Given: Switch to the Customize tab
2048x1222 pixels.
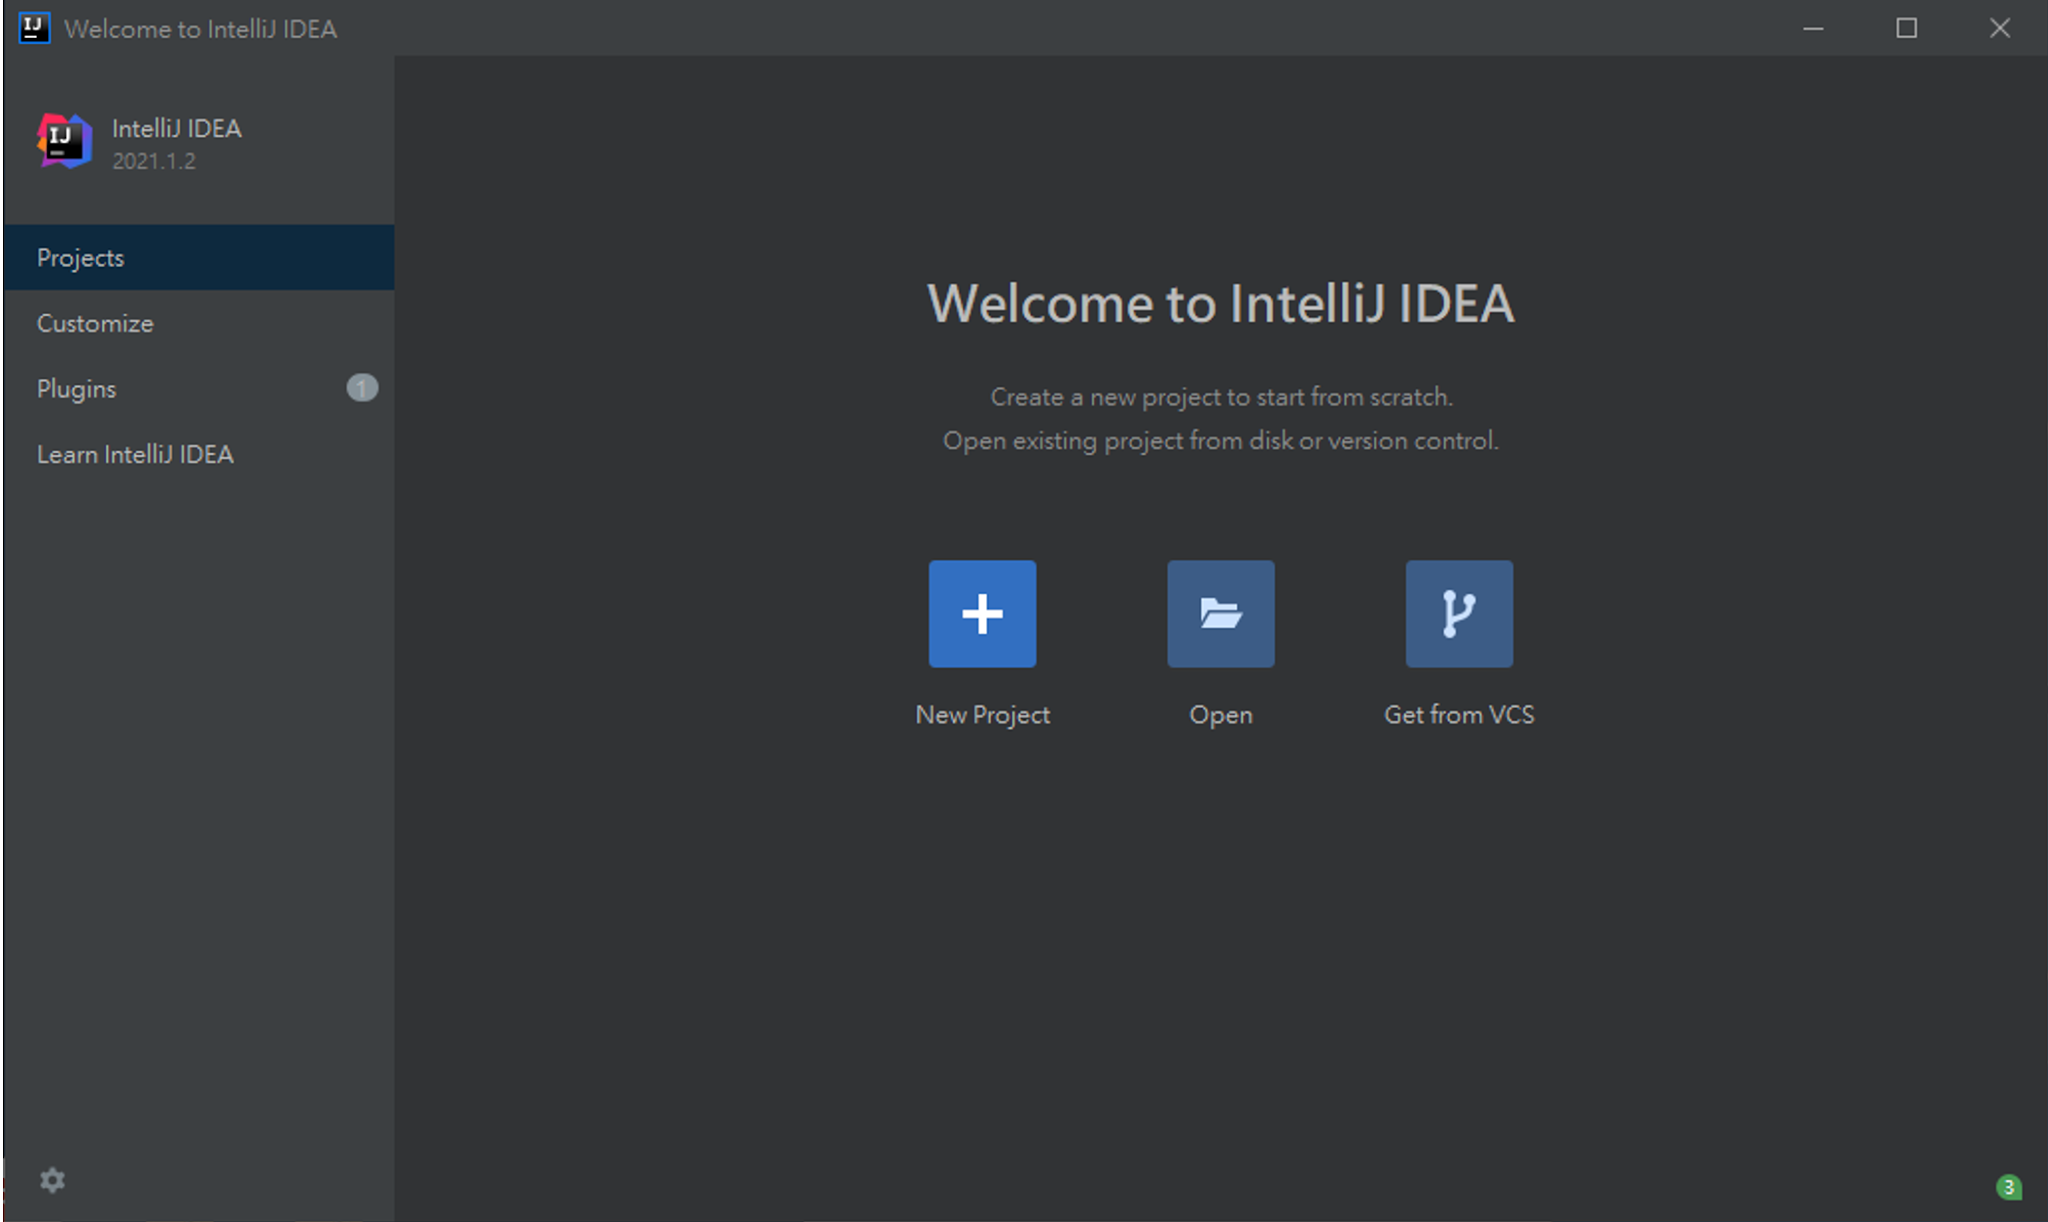Looking at the screenshot, I should [95, 324].
